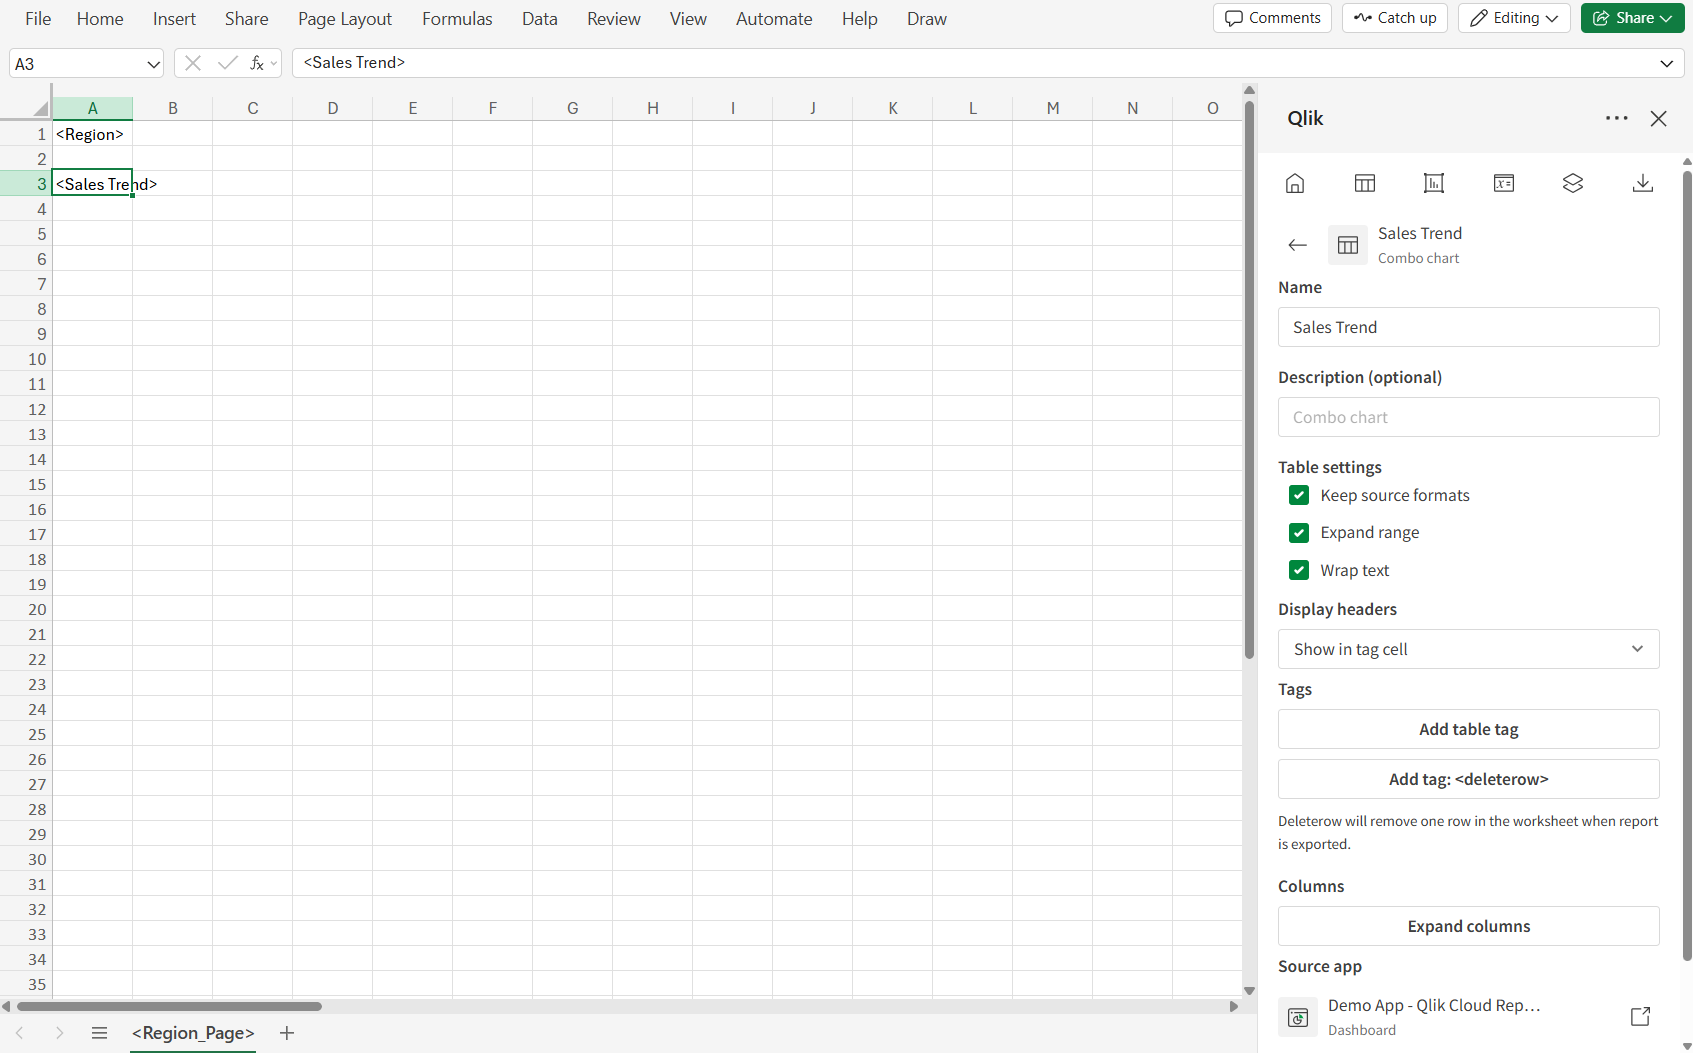
Task: Open the charts/images icon in Qlik panel
Action: tap(1434, 183)
